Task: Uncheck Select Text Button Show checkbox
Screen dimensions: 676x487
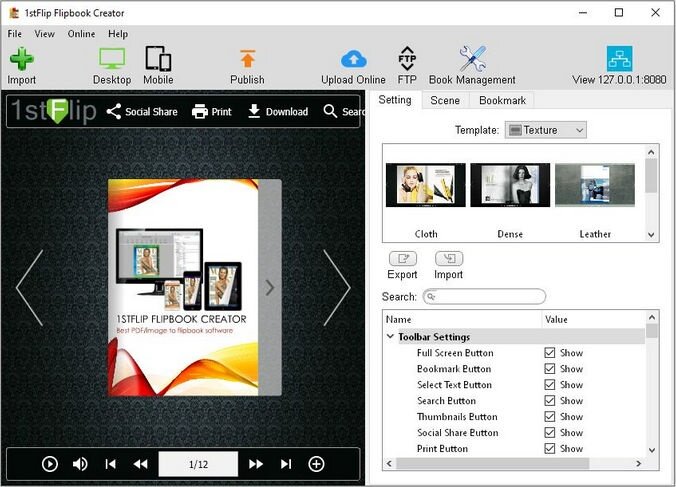Action: [550, 384]
